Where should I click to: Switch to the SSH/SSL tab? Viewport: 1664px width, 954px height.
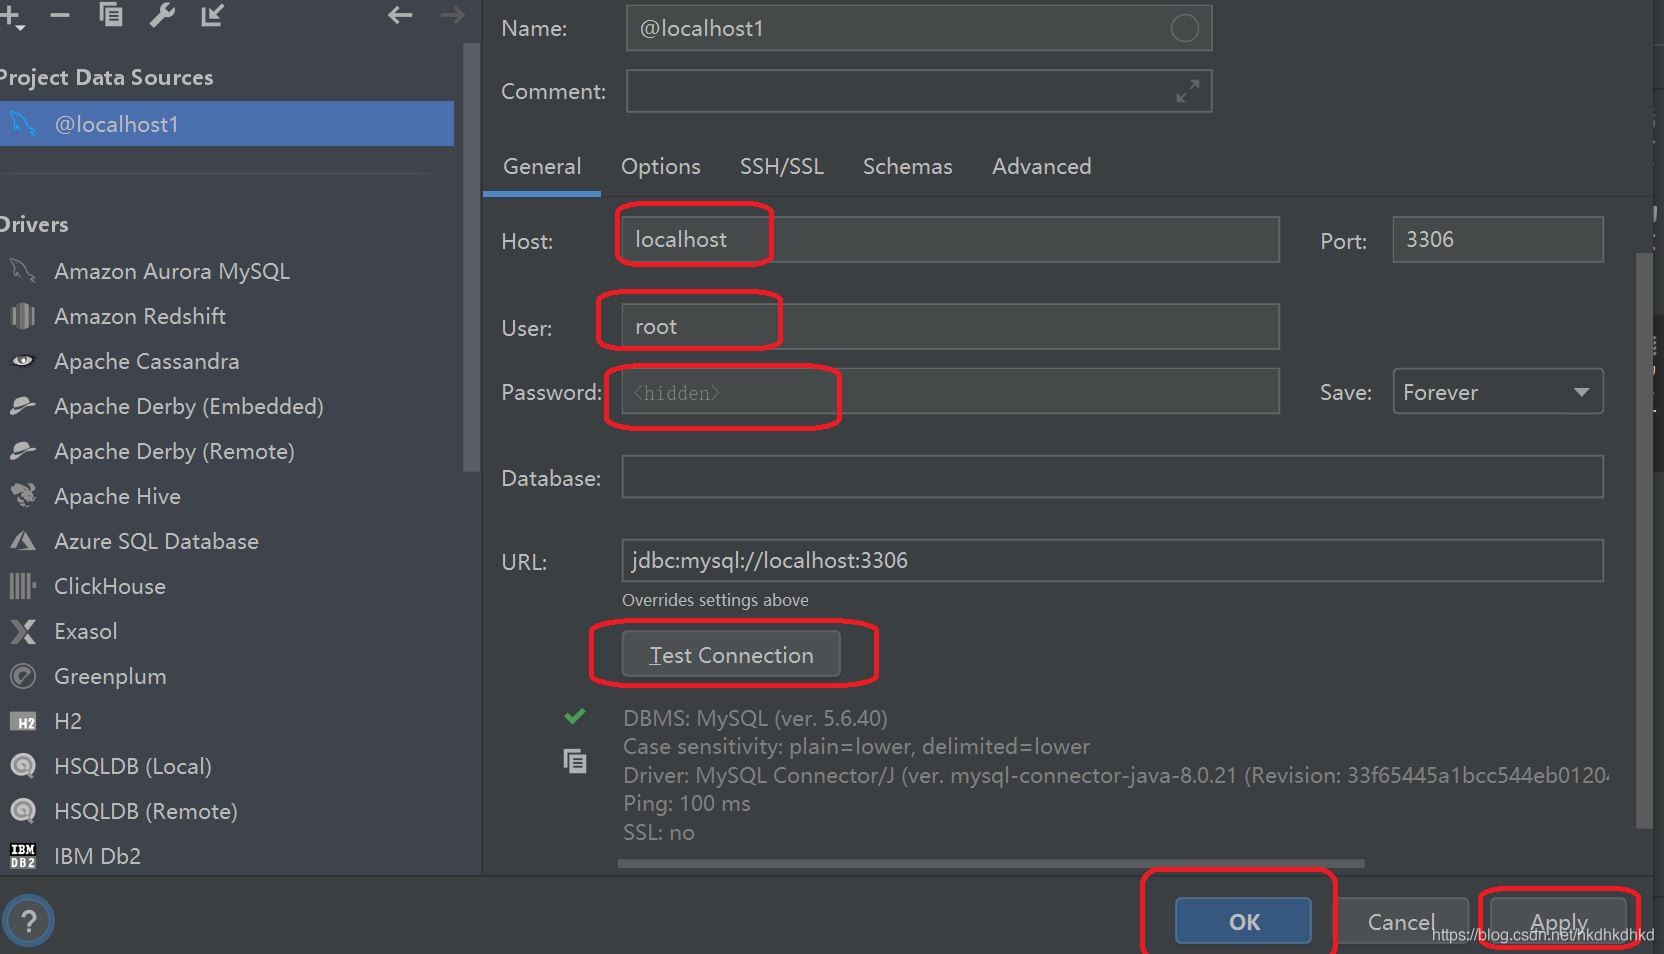click(x=781, y=166)
